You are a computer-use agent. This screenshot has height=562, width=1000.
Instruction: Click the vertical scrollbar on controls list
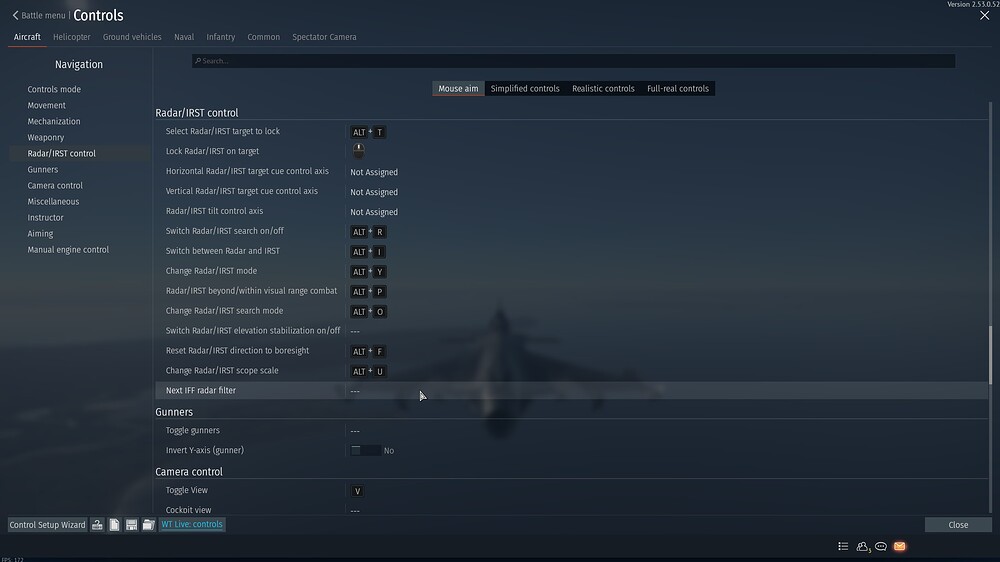point(991,353)
